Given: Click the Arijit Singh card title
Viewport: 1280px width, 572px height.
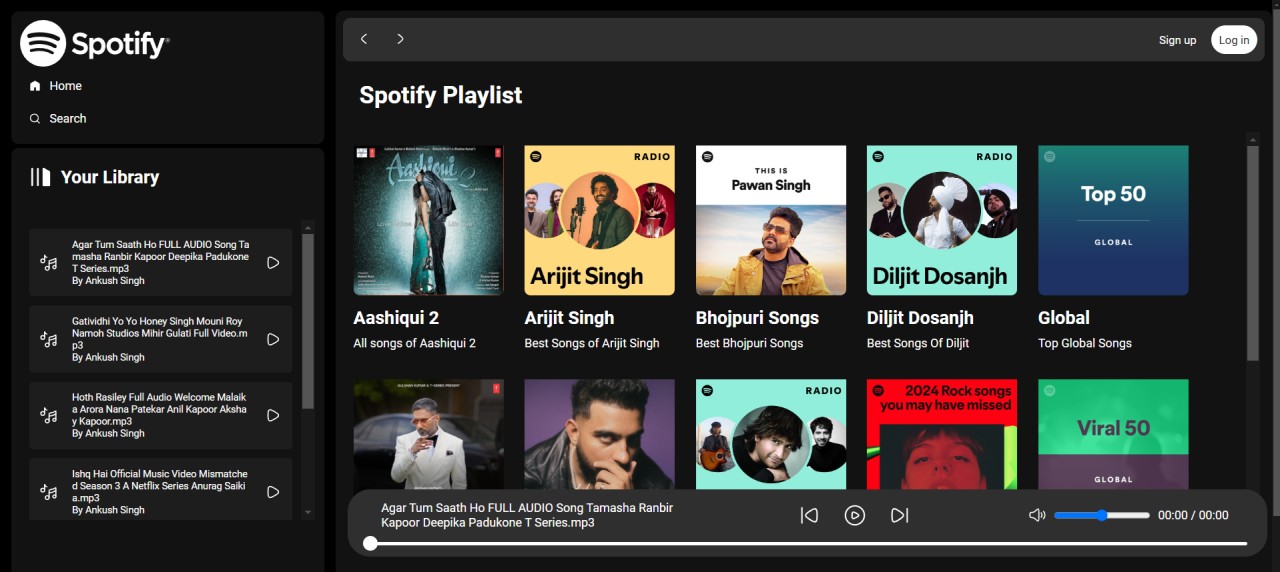Looking at the screenshot, I should (x=569, y=318).
